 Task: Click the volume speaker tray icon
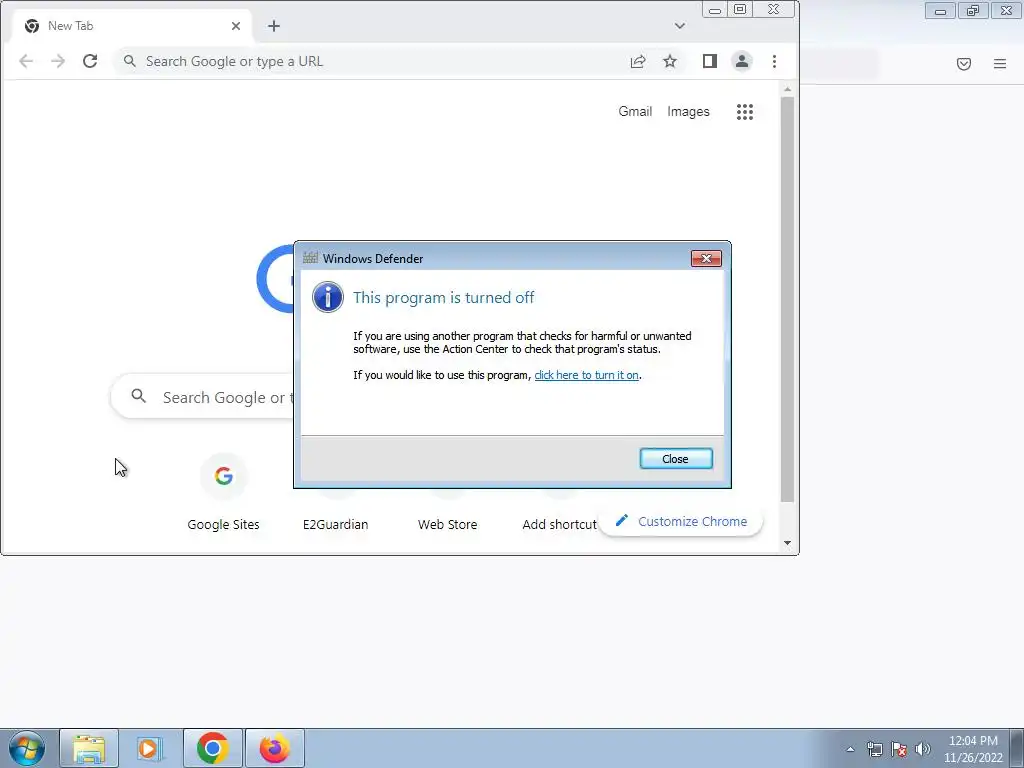(x=923, y=749)
